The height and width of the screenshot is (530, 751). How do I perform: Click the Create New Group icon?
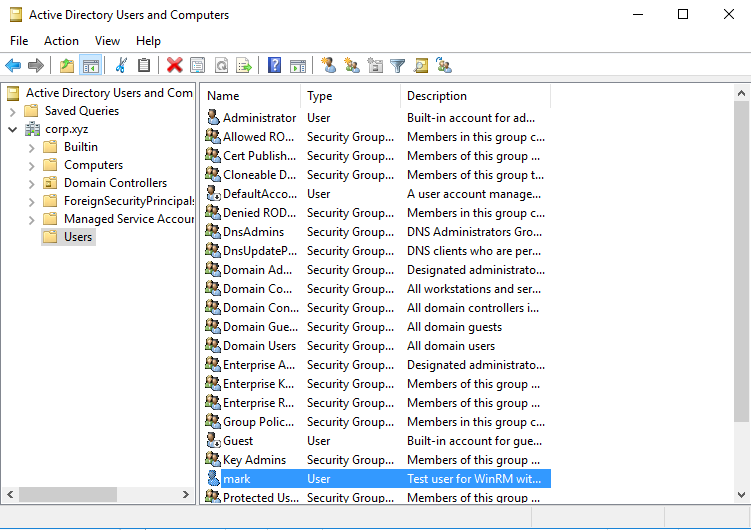click(x=351, y=66)
